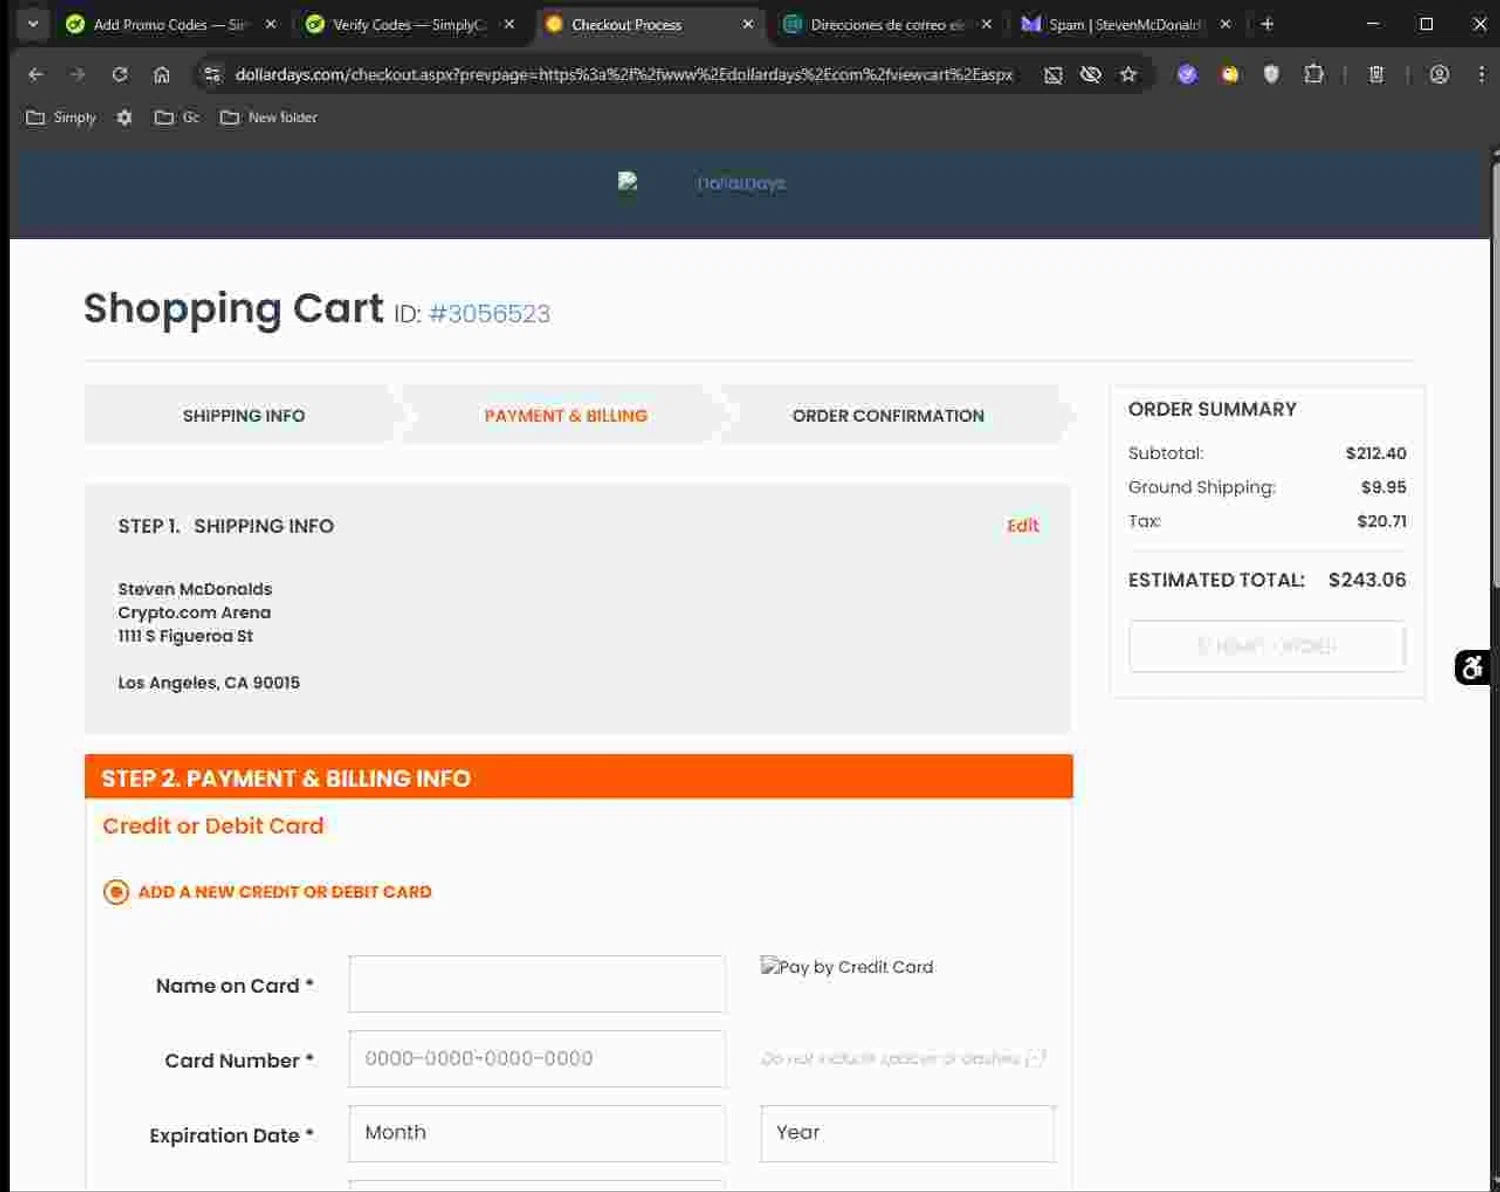Bookmark this page with the star icon
The height and width of the screenshot is (1192, 1500).
click(1128, 74)
